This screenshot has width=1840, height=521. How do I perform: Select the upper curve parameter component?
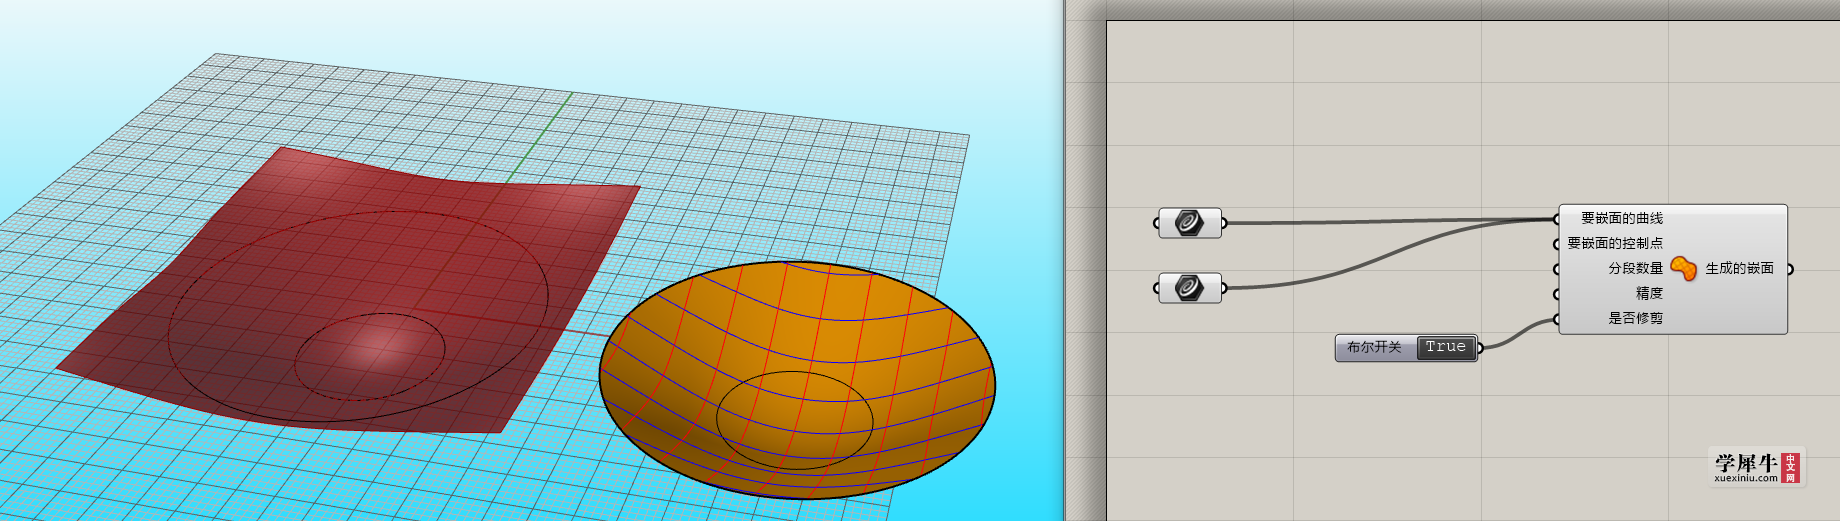tap(1189, 223)
